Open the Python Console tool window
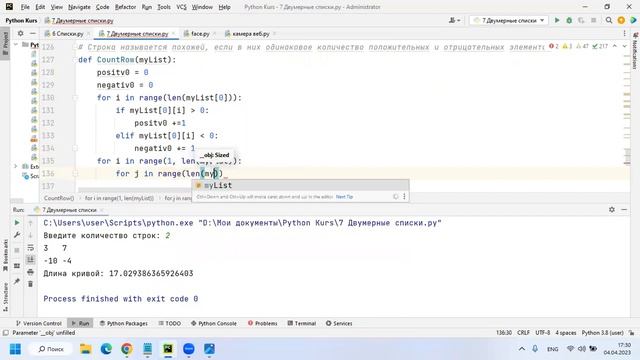Viewport: 640px width, 360px height. click(214, 323)
